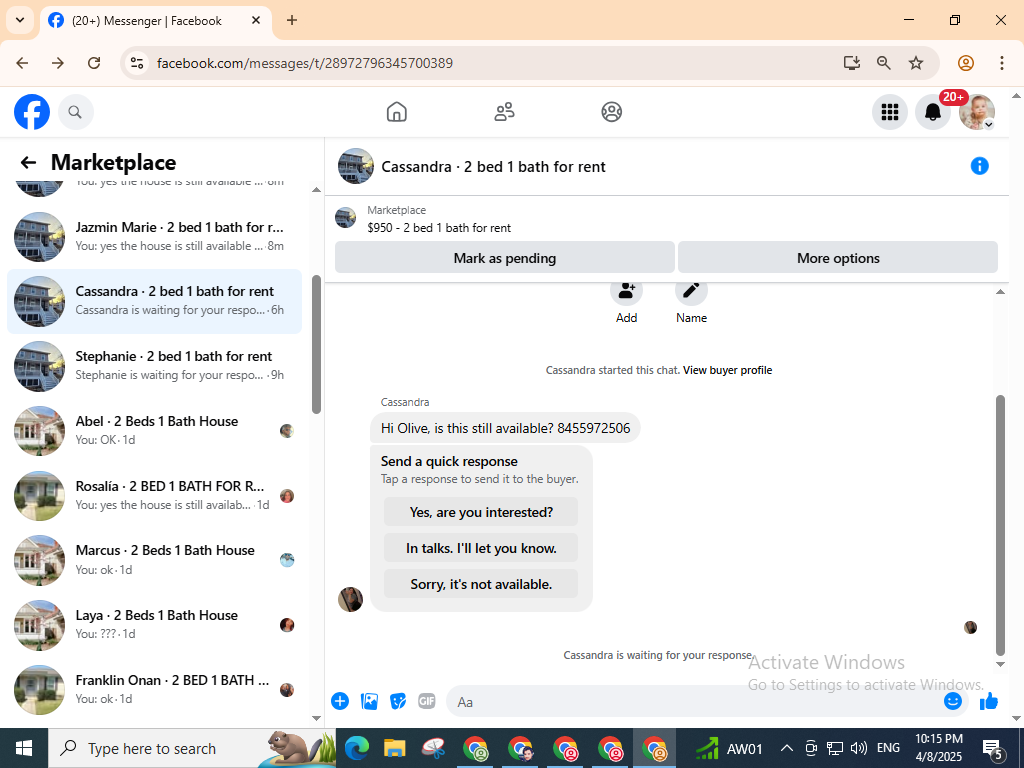Select the Cassandra conversation in list
1024x768 pixels.
point(155,301)
